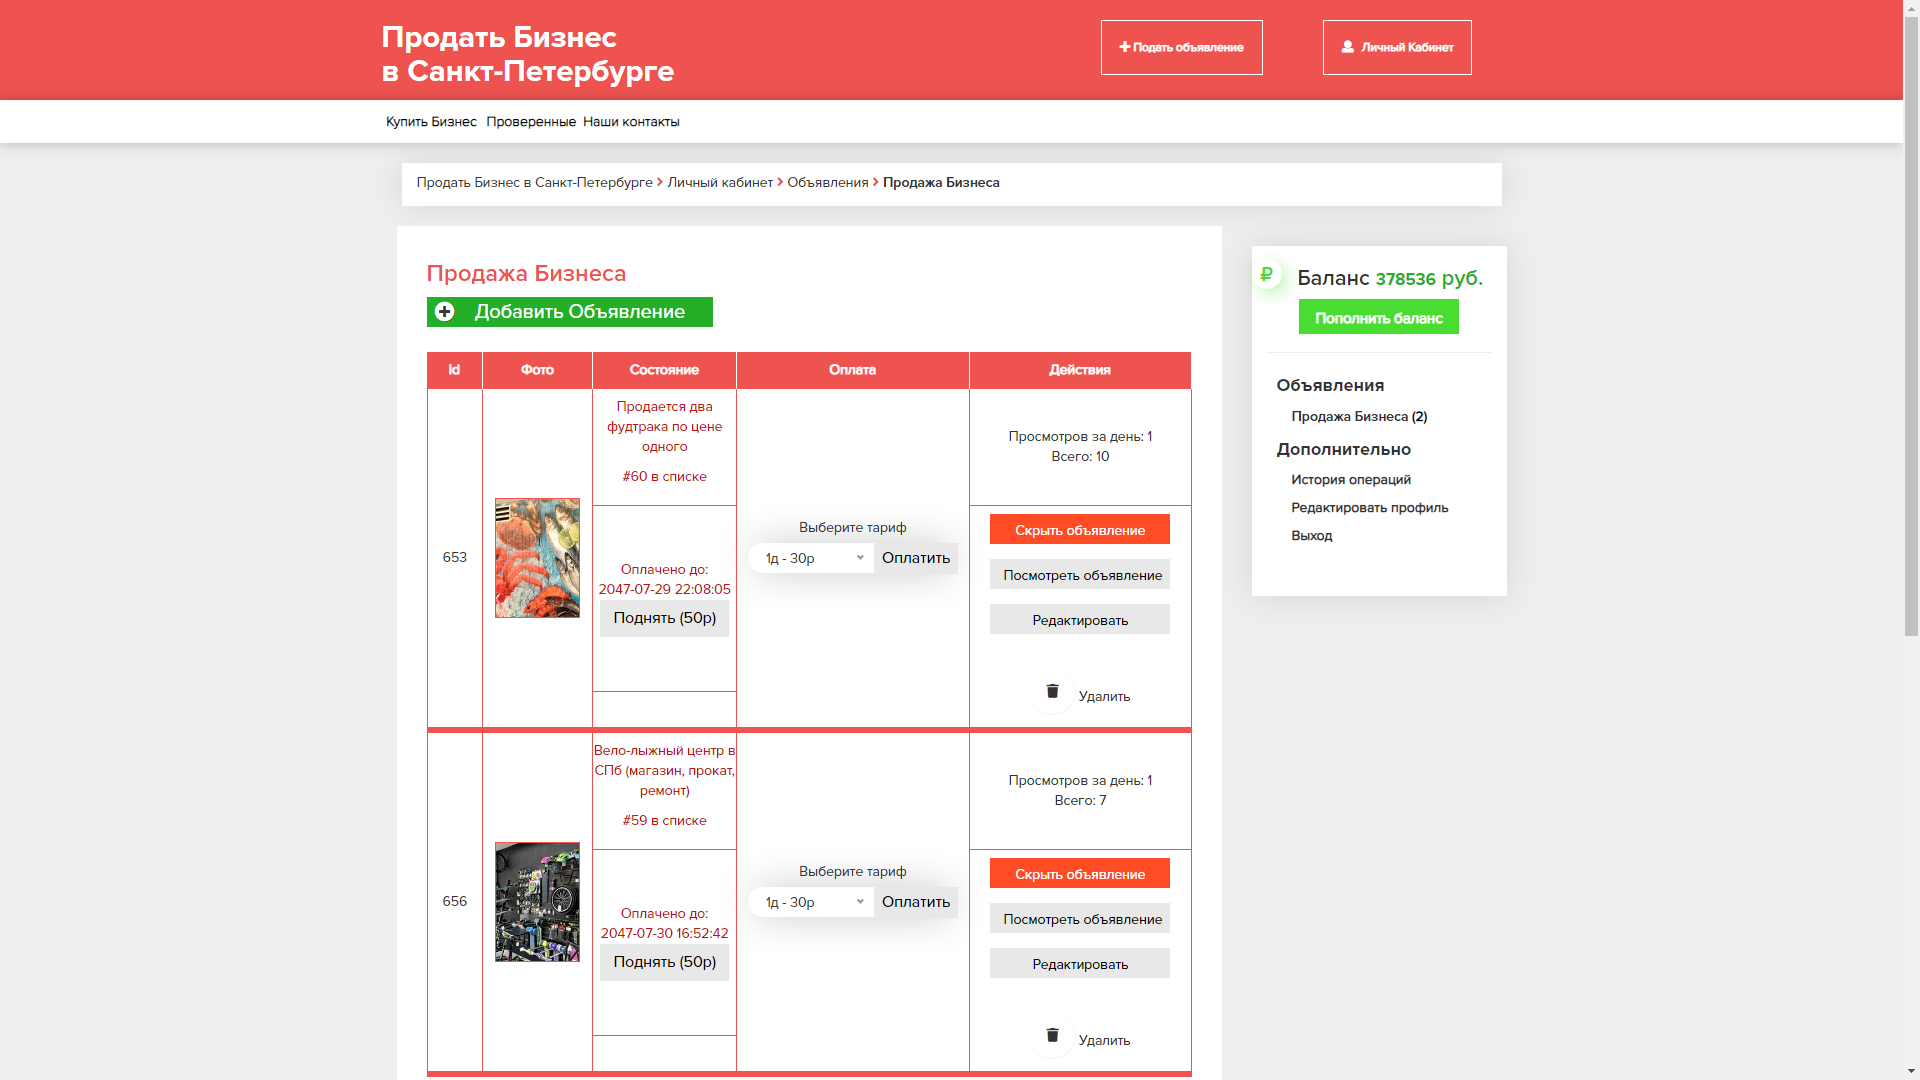Open tariff dropdown for listing 653
The image size is (1920, 1080).
tap(811, 558)
